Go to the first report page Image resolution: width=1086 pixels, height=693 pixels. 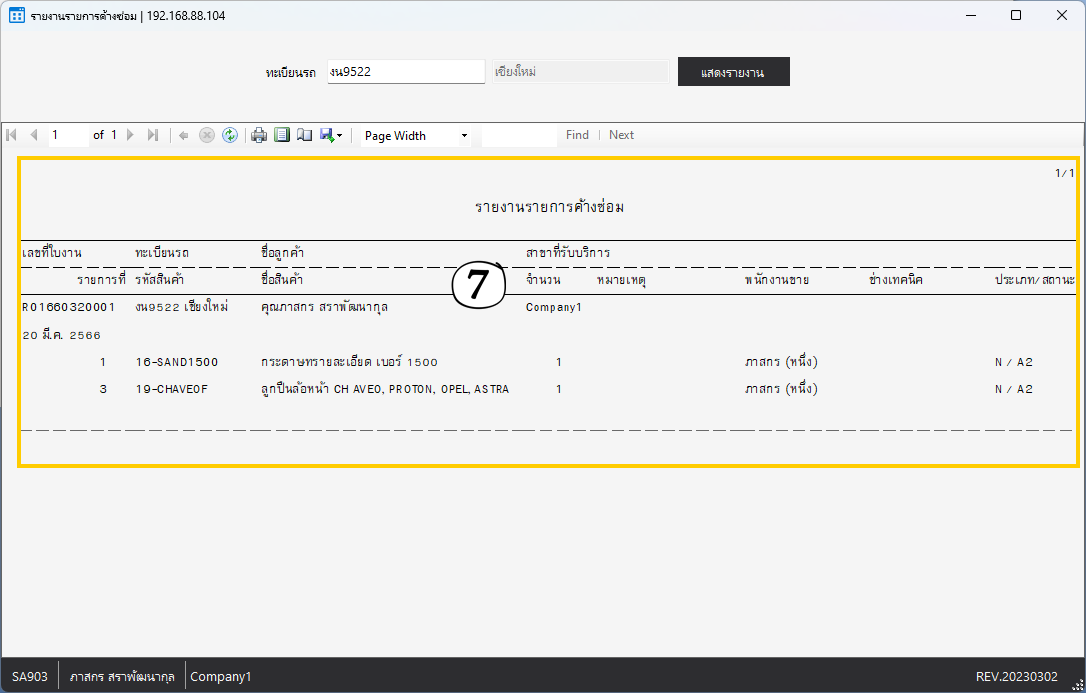click(12, 135)
